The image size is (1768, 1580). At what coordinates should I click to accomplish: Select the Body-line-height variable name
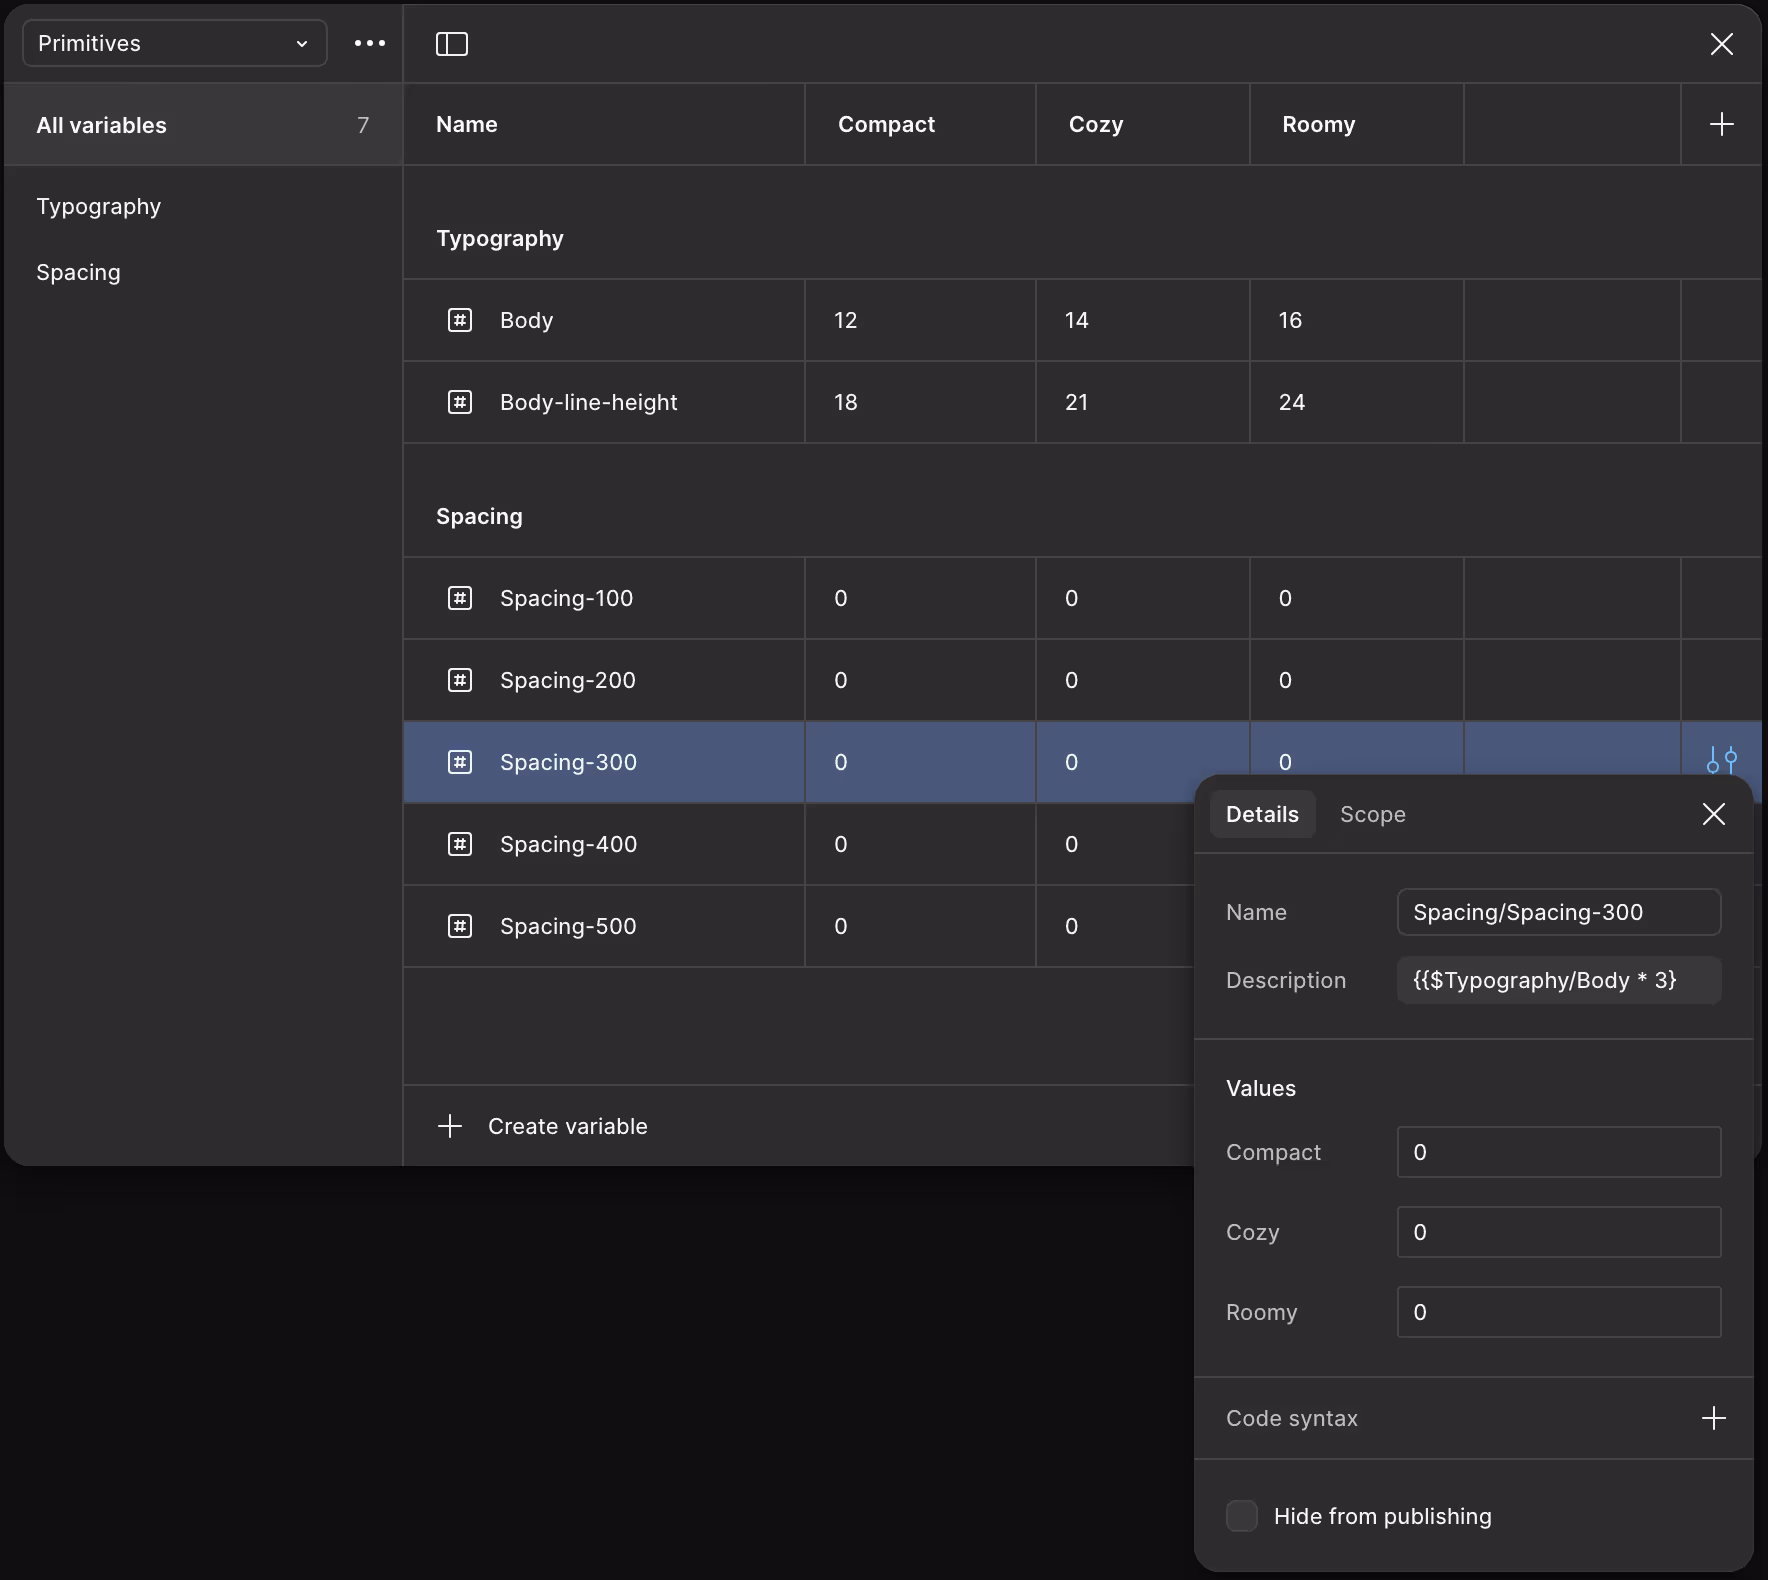point(588,402)
